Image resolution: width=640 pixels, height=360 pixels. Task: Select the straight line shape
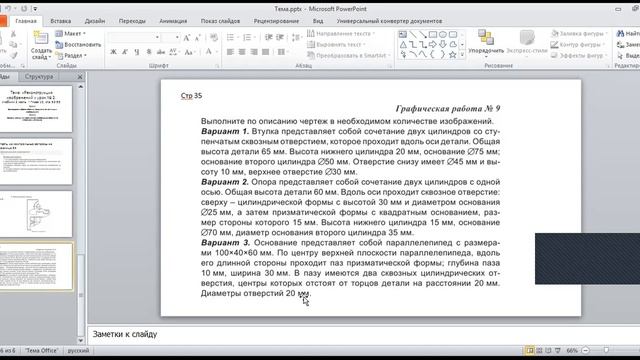click(x=413, y=35)
